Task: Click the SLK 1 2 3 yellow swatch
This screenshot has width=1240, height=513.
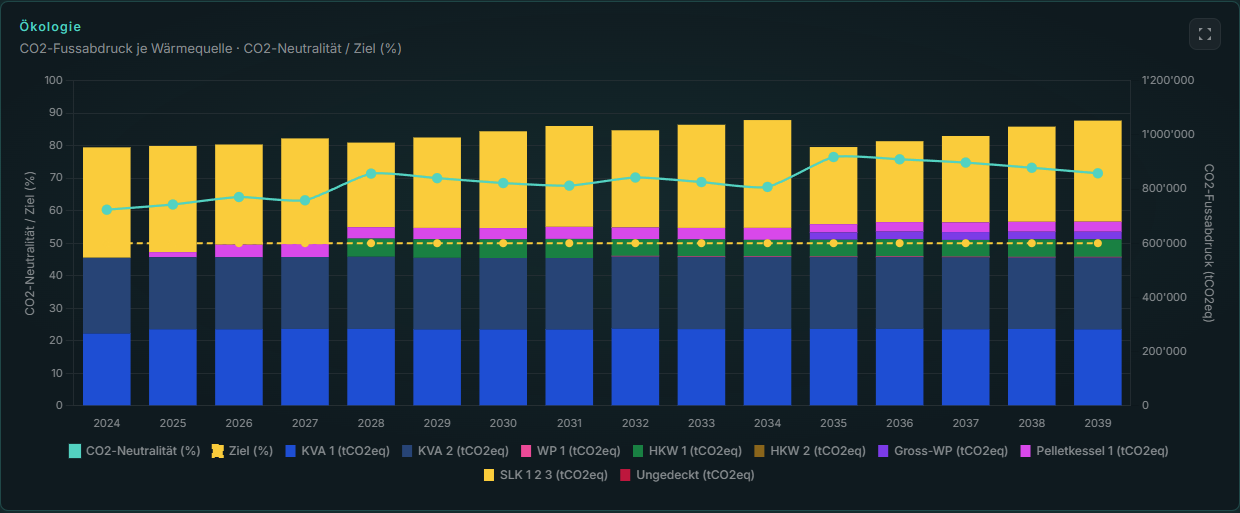Action: (489, 474)
